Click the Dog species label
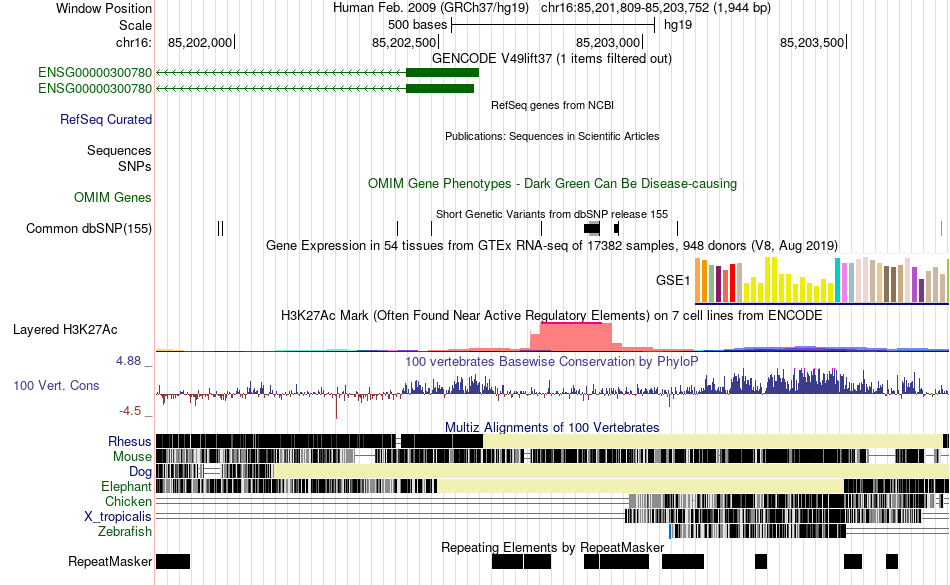950x585 pixels. point(141,471)
